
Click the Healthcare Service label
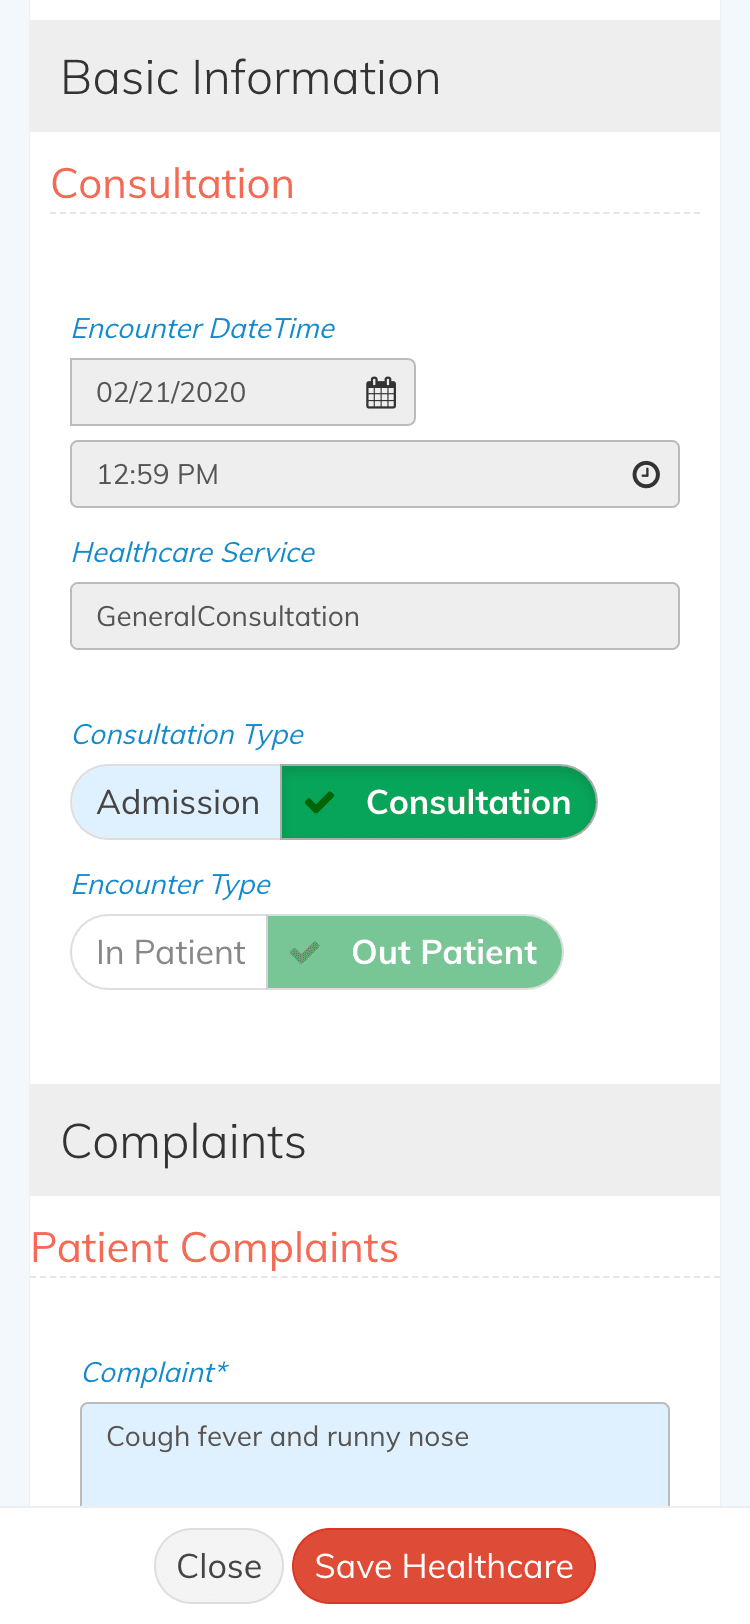[x=193, y=552]
